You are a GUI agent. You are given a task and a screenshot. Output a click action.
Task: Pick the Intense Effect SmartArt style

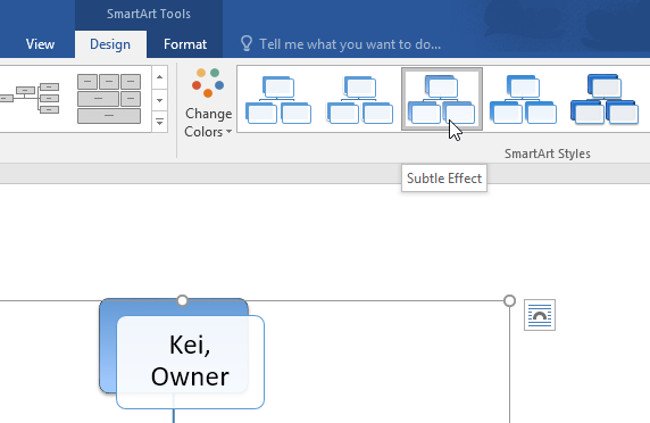(604, 100)
